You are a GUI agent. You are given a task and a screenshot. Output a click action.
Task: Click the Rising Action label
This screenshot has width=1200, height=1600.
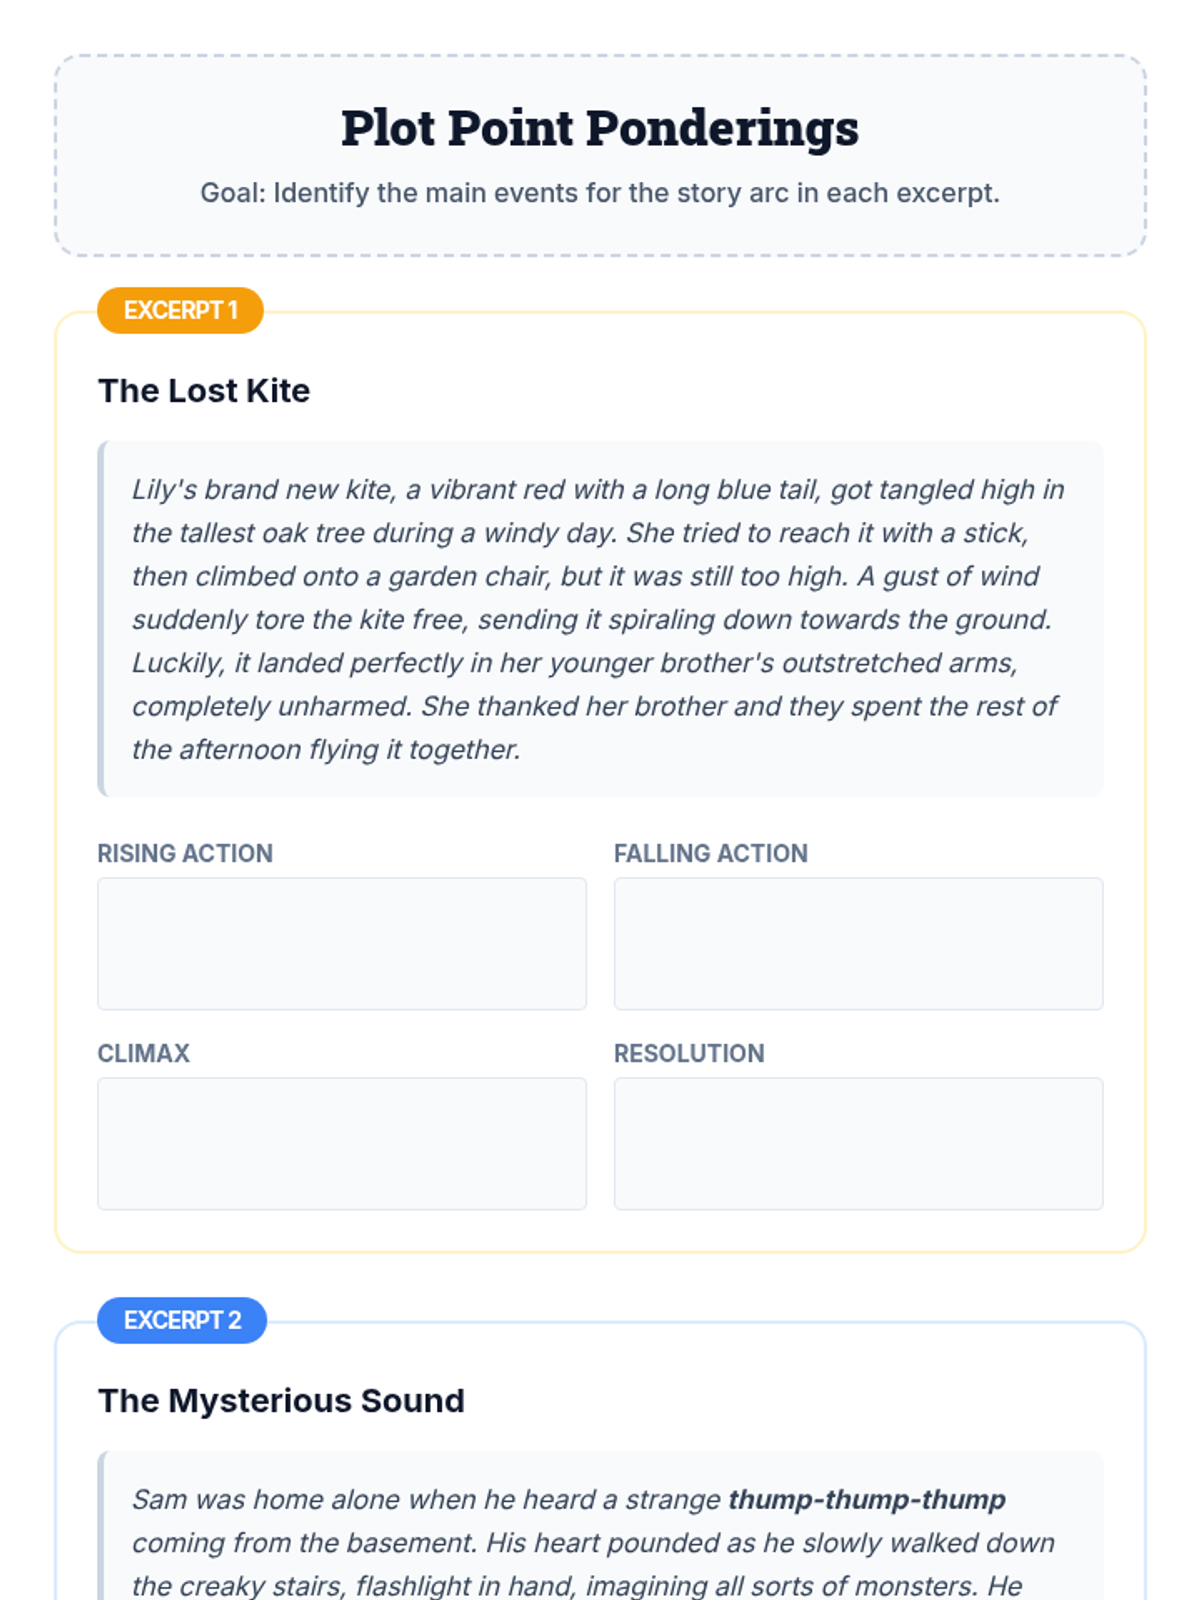pyautogui.click(x=185, y=853)
